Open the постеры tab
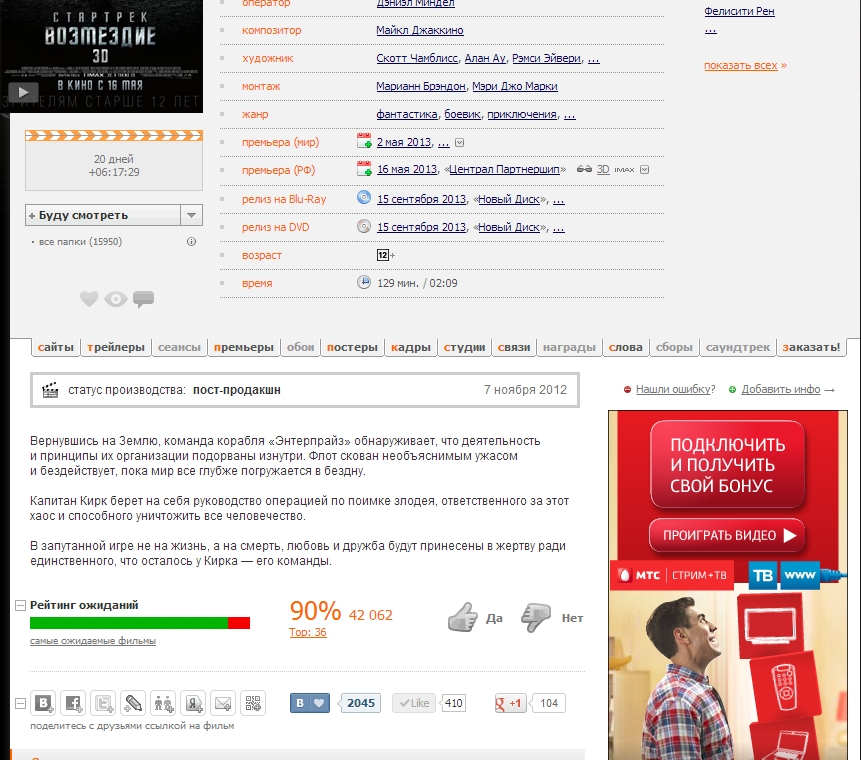This screenshot has height=760, width=861. (352, 347)
